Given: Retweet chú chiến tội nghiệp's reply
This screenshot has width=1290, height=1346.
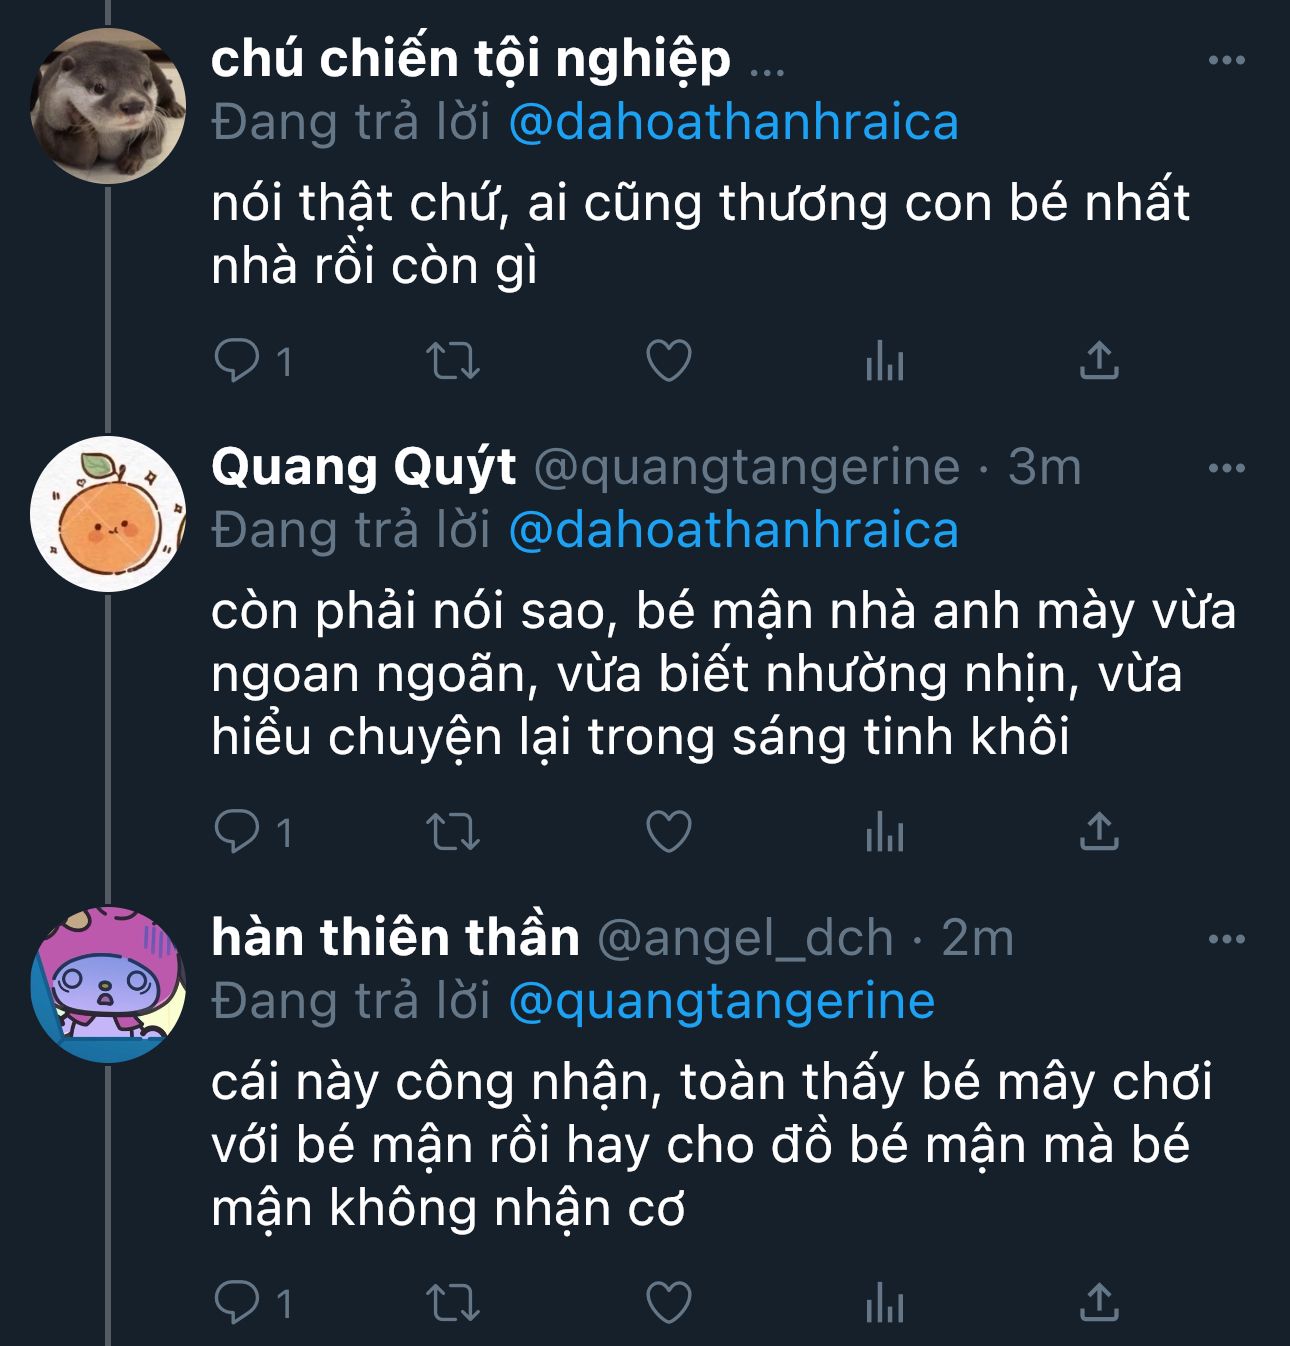Looking at the screenshot, I should pos(453,361).
